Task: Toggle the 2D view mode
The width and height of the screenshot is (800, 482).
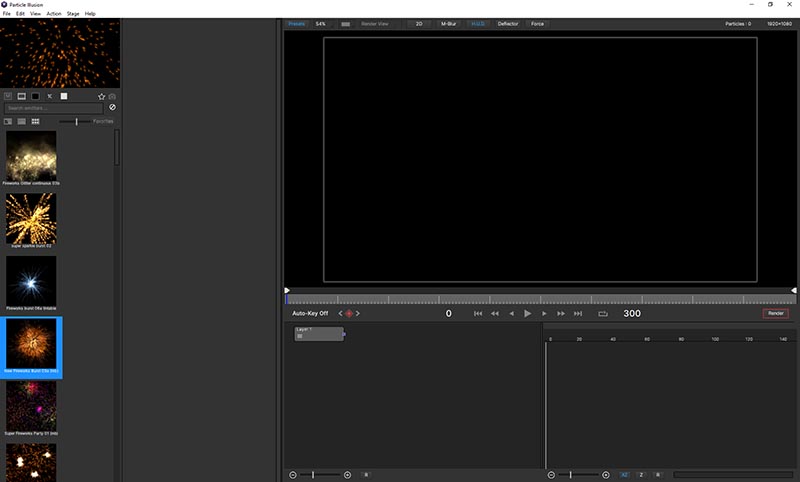Action: click(x=419, y=24)
